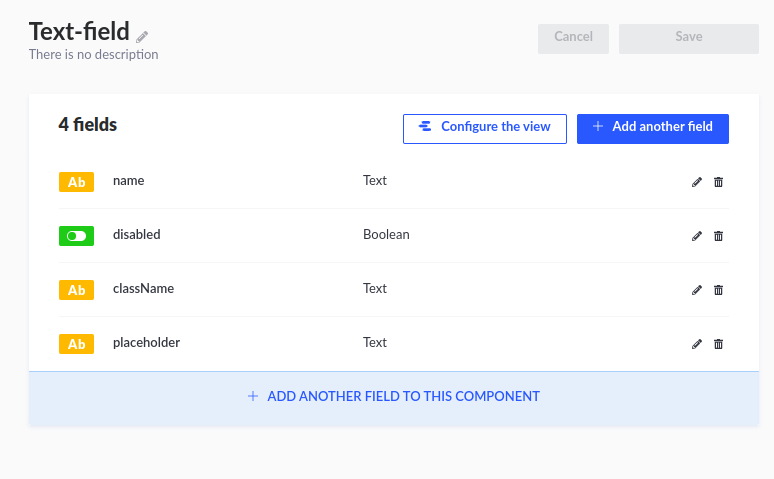Edit the disabled Boolean field
Screen dimensions: 774x479
tap(697, 236)
